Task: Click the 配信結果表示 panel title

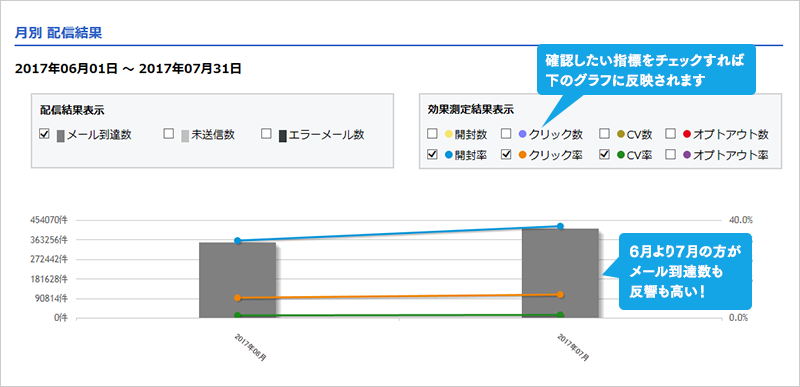Action: (x=72, y=110)
